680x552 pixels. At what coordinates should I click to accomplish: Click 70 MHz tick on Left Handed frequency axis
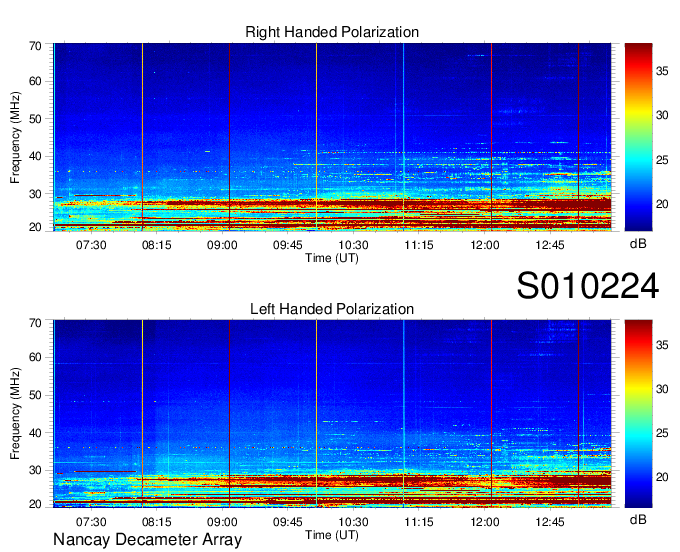click(35, 323)
